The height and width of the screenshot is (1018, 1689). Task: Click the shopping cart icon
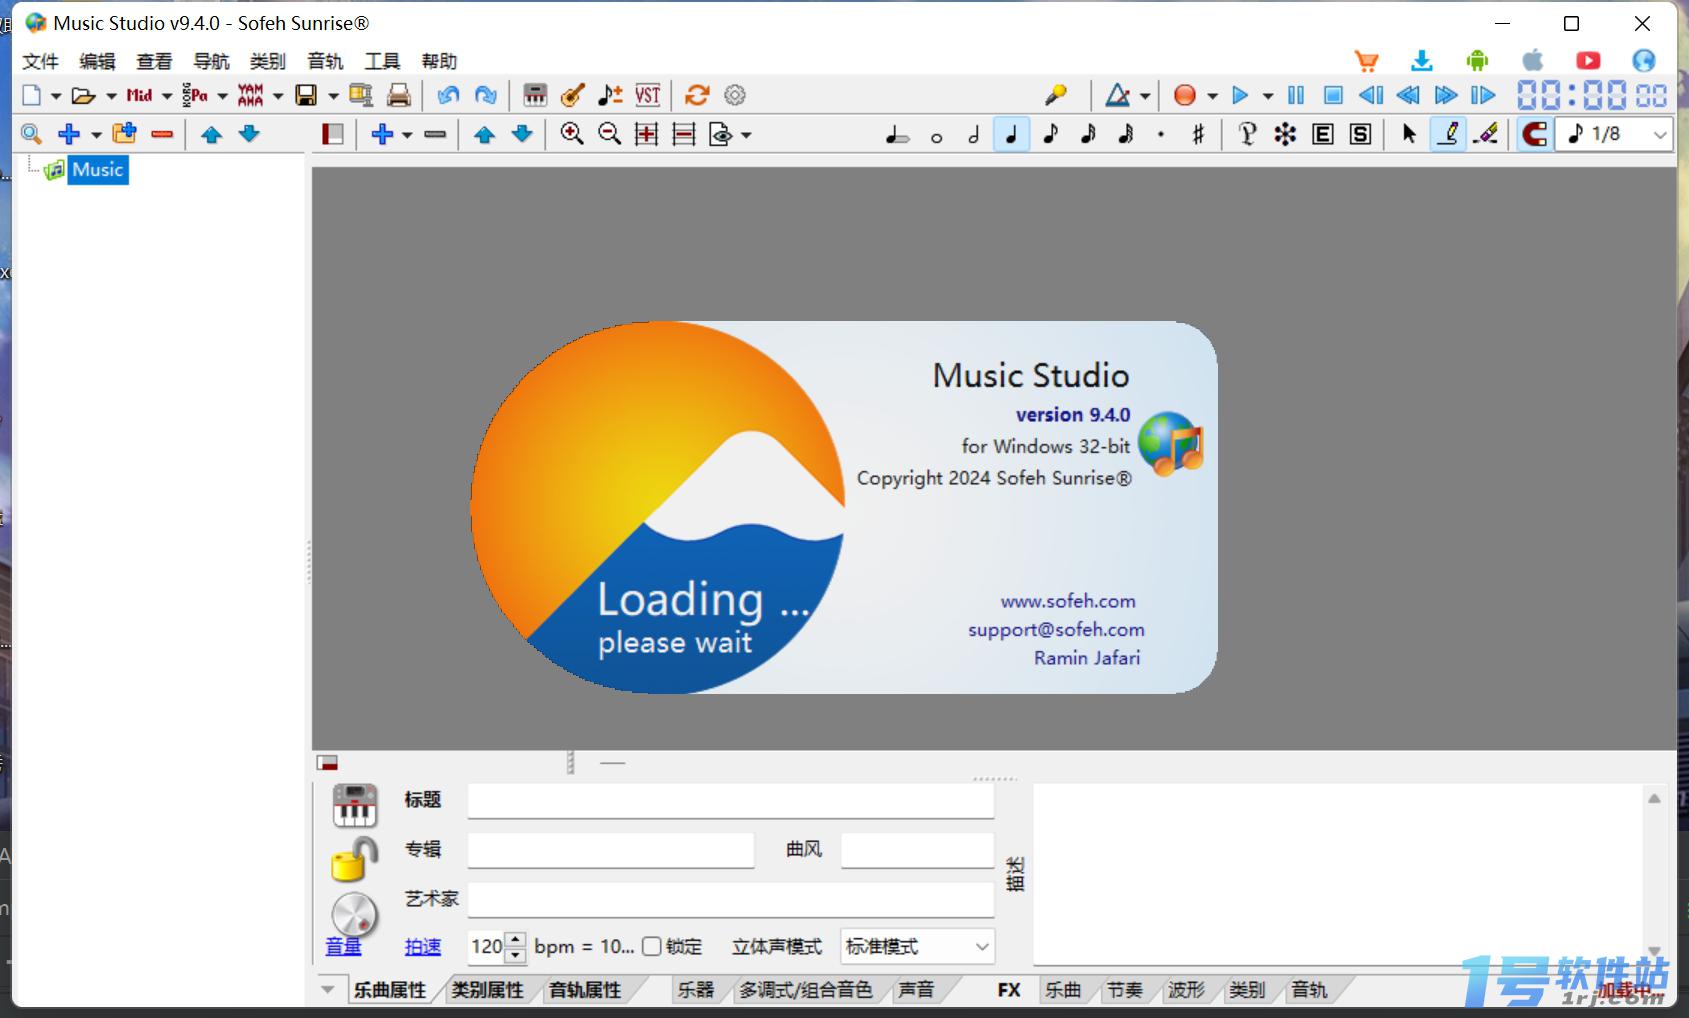pyautogui.click(x=1366, y=61)
